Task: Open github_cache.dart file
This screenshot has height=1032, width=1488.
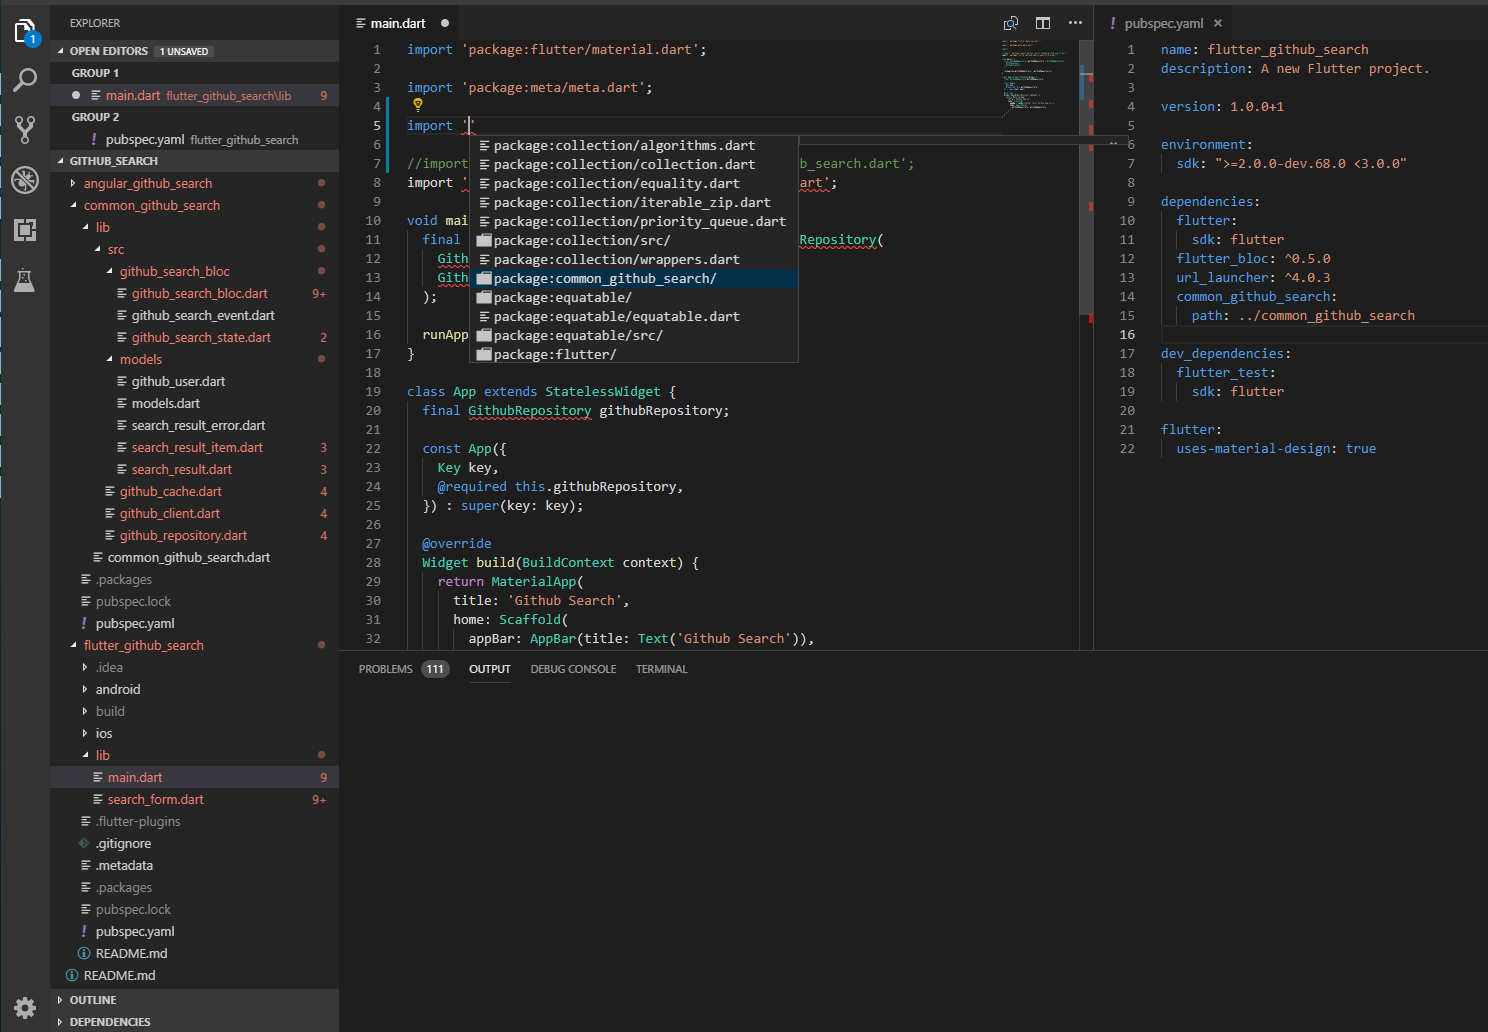Action: pos(170,491)
